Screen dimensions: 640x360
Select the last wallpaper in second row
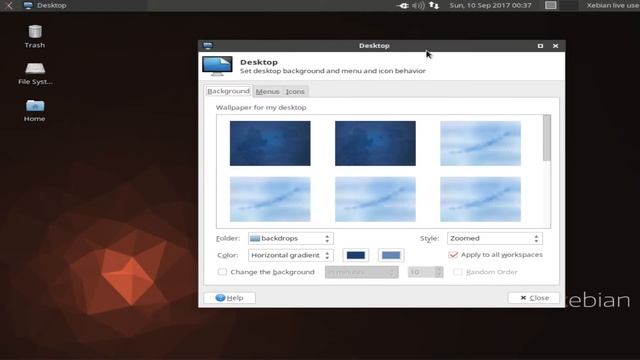(x=480, y=199)
